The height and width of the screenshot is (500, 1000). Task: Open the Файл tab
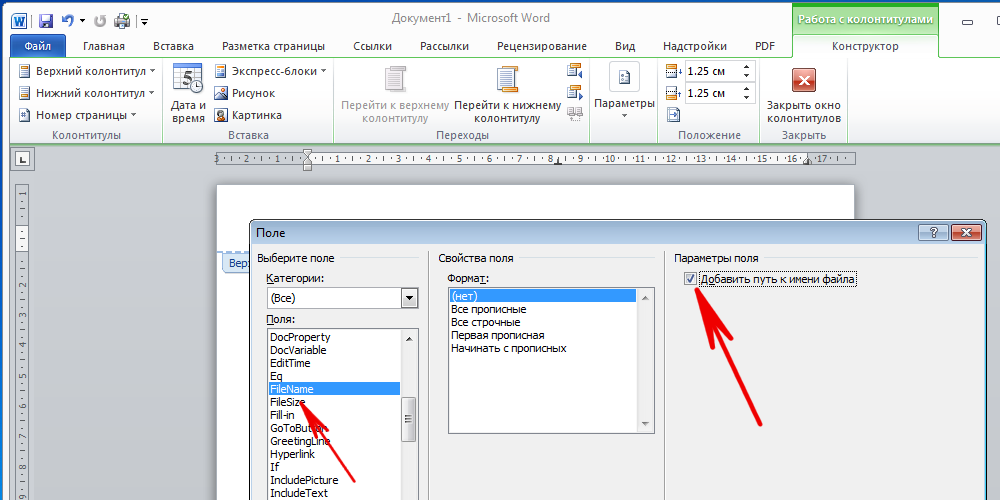[38, 46]
